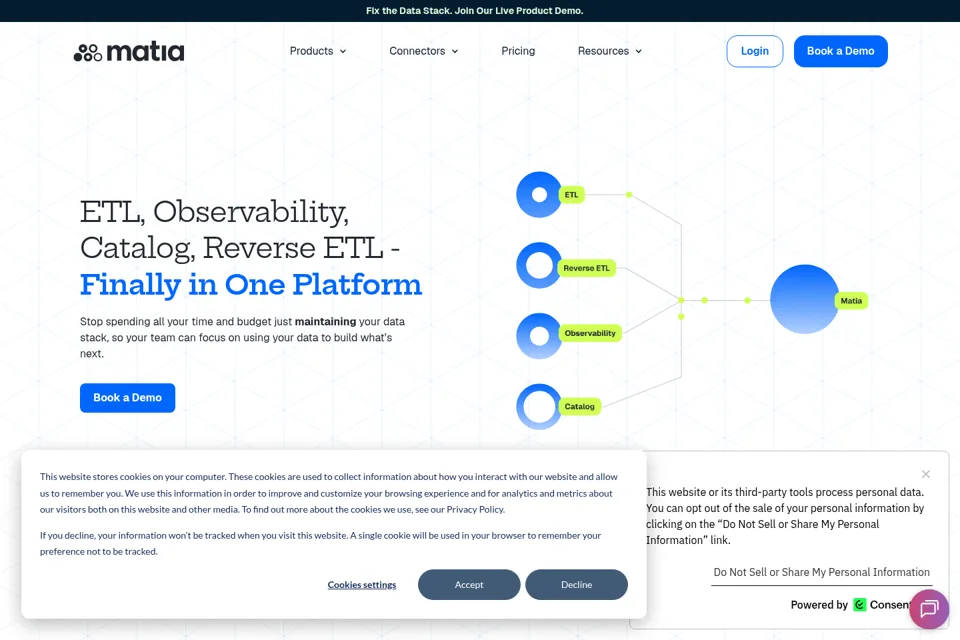This screenshot has width=960, height=640.
Task: Click the green Observability label
Action: [x=590, y=333]
